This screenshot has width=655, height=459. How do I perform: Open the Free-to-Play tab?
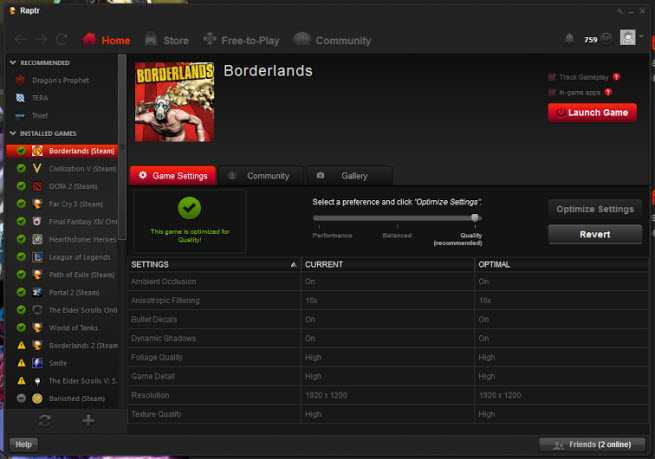(241, 40)
